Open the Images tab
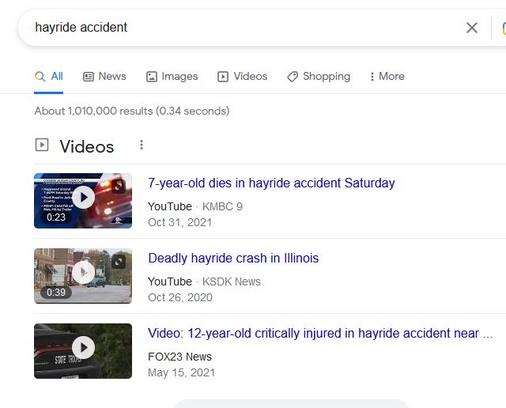The width and height of the screenshot is (506, 408). pyautogui.click(x=172, y=76)
